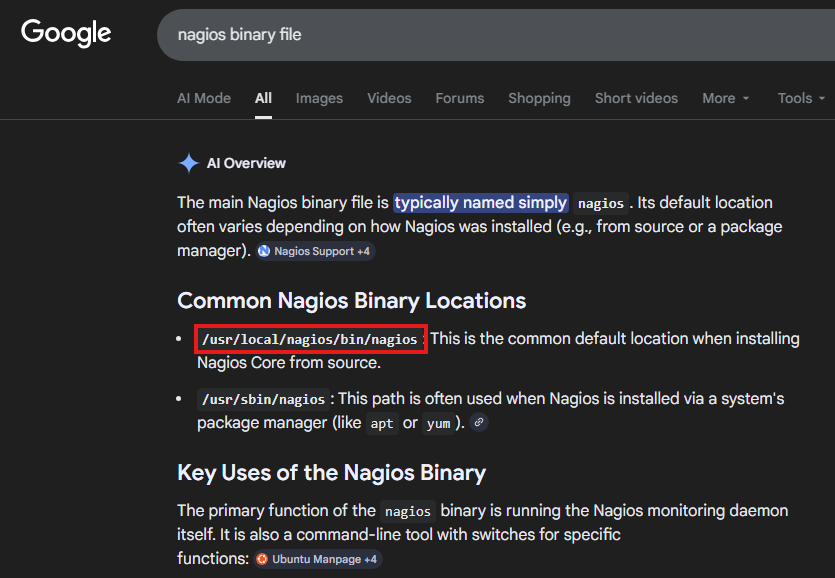Viewport: 835px width, 578px height.
Task: Select the All results tab
Action: click(x=263, y=98)
